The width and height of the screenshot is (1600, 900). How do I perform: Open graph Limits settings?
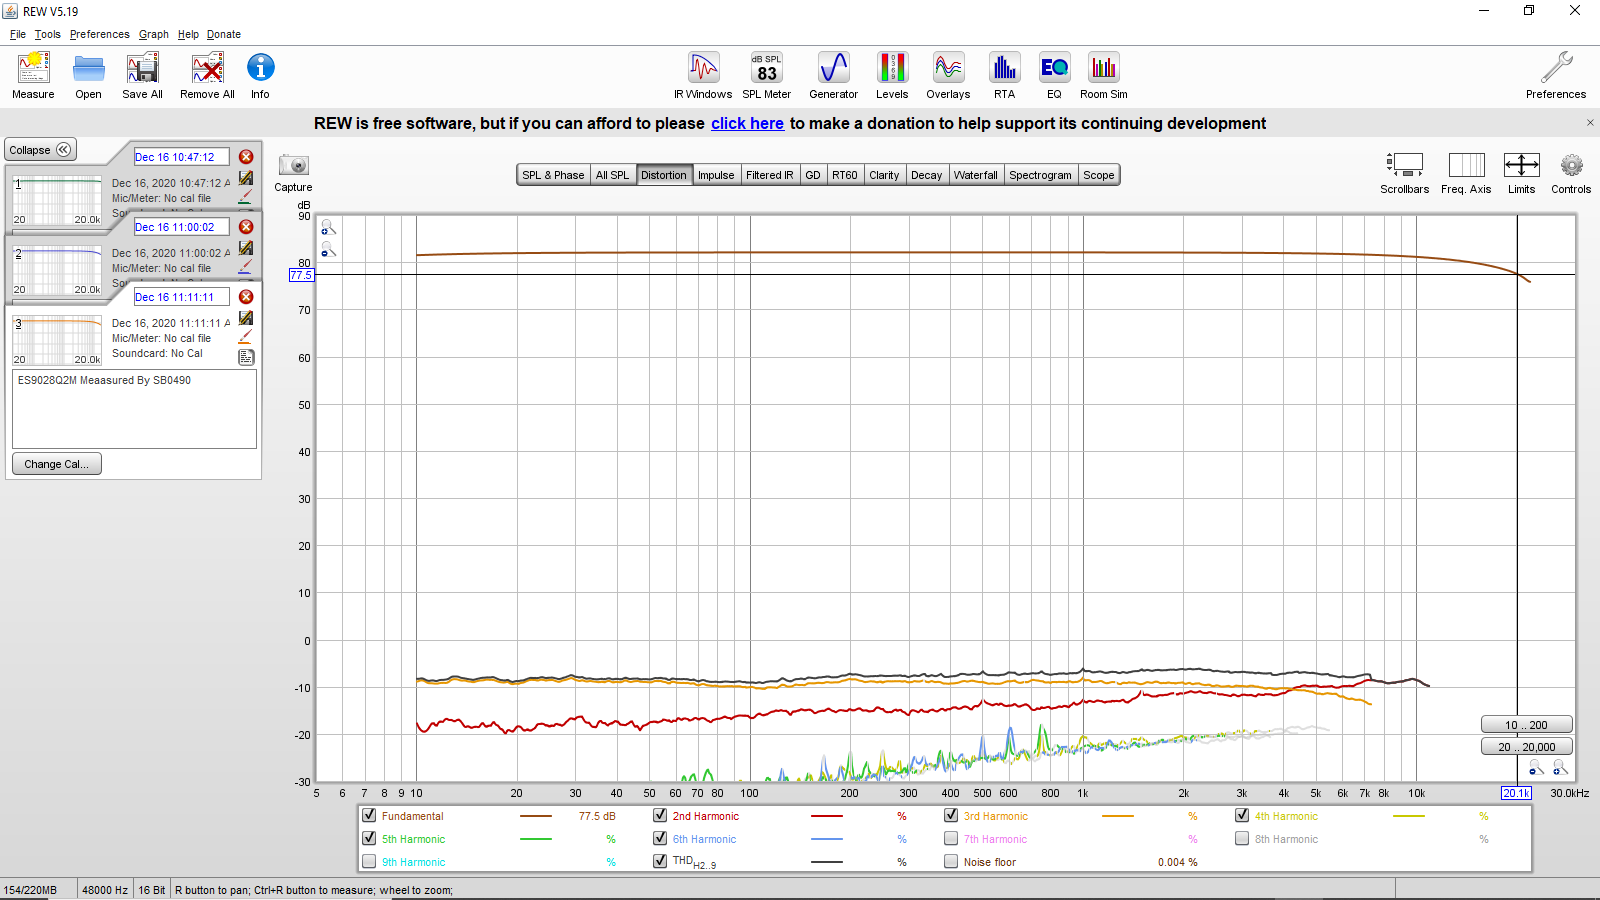(1521, 165)
